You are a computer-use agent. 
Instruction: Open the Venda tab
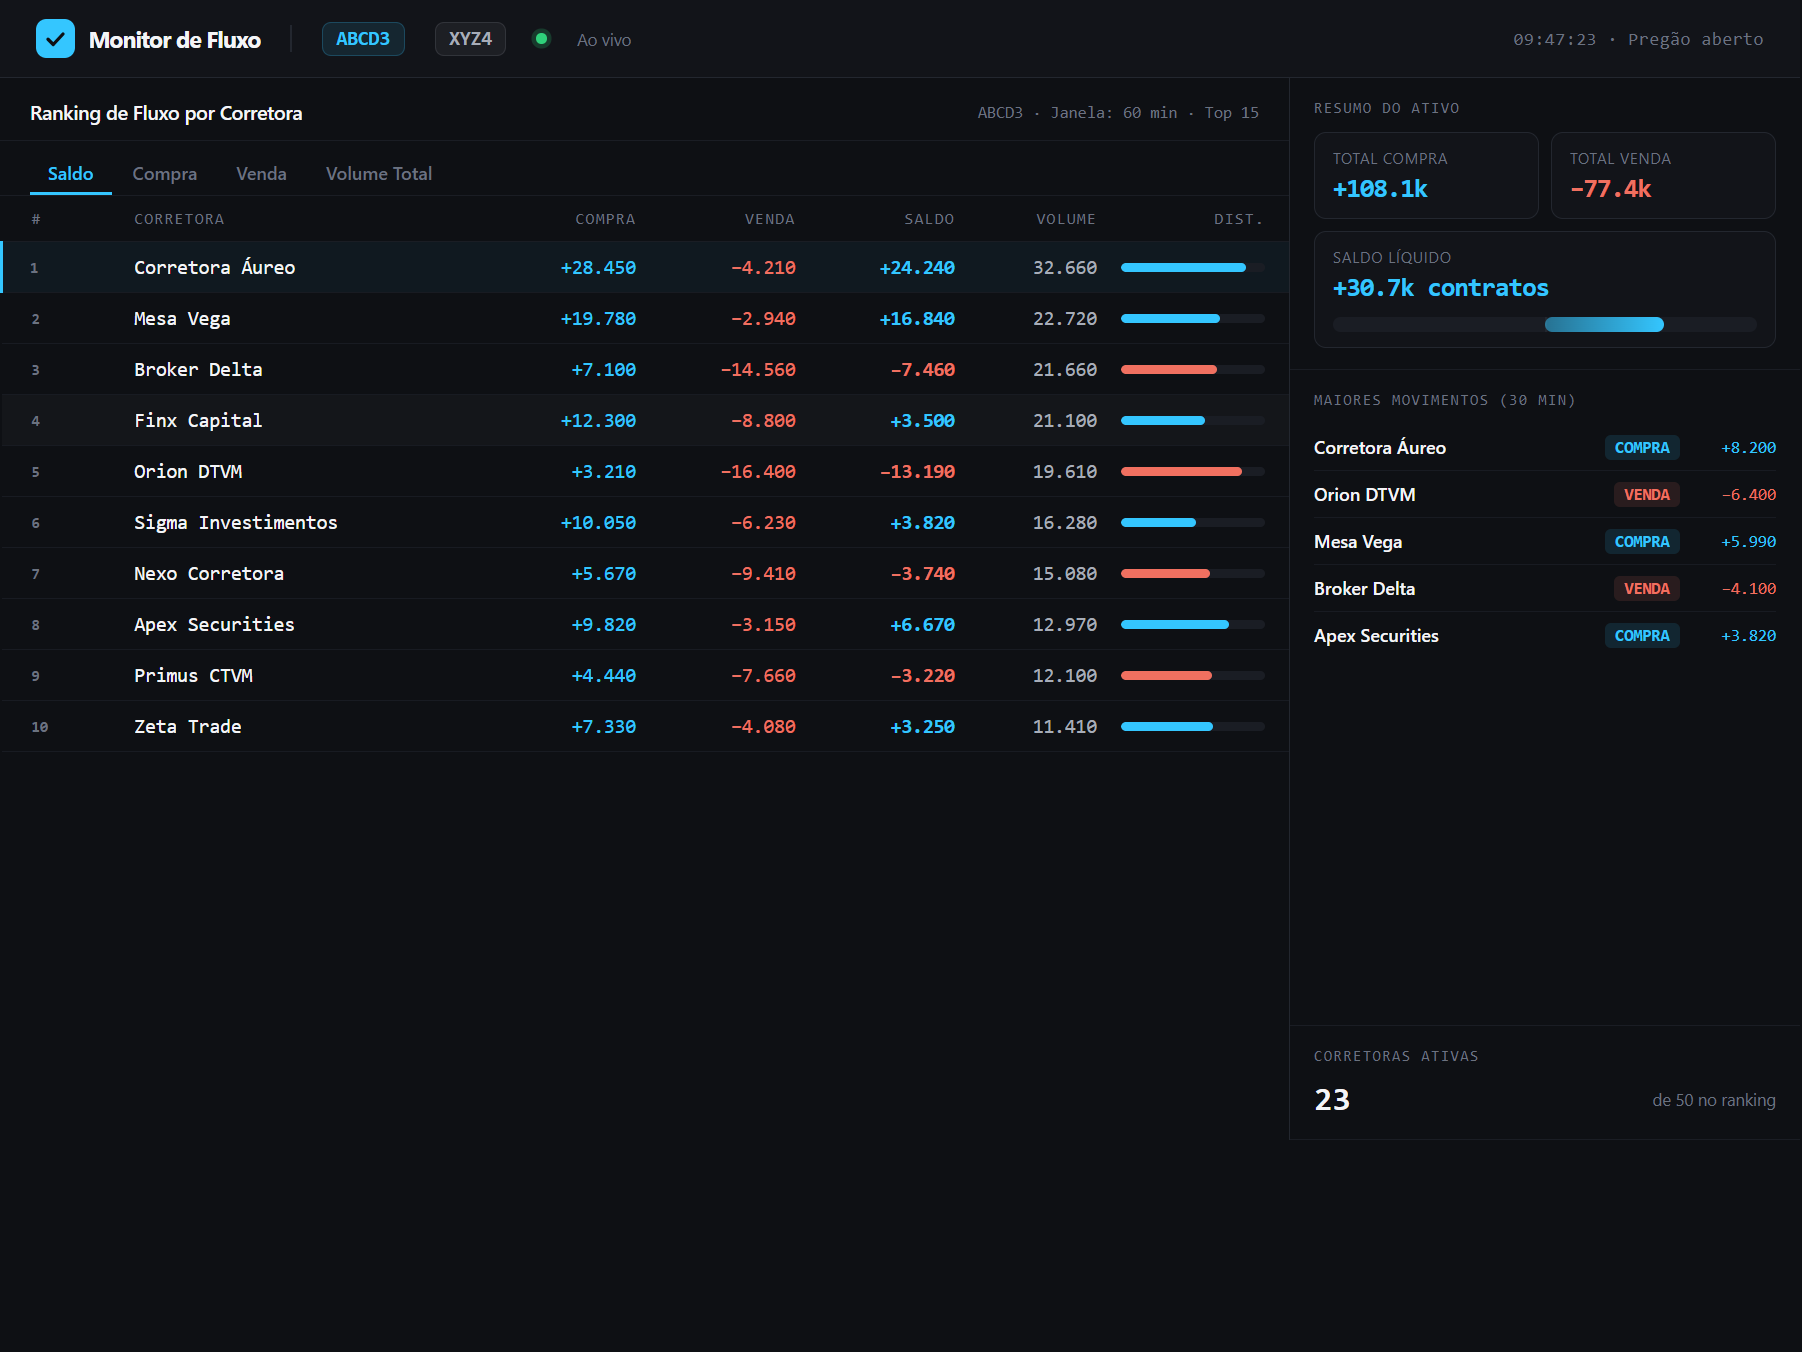261,174
